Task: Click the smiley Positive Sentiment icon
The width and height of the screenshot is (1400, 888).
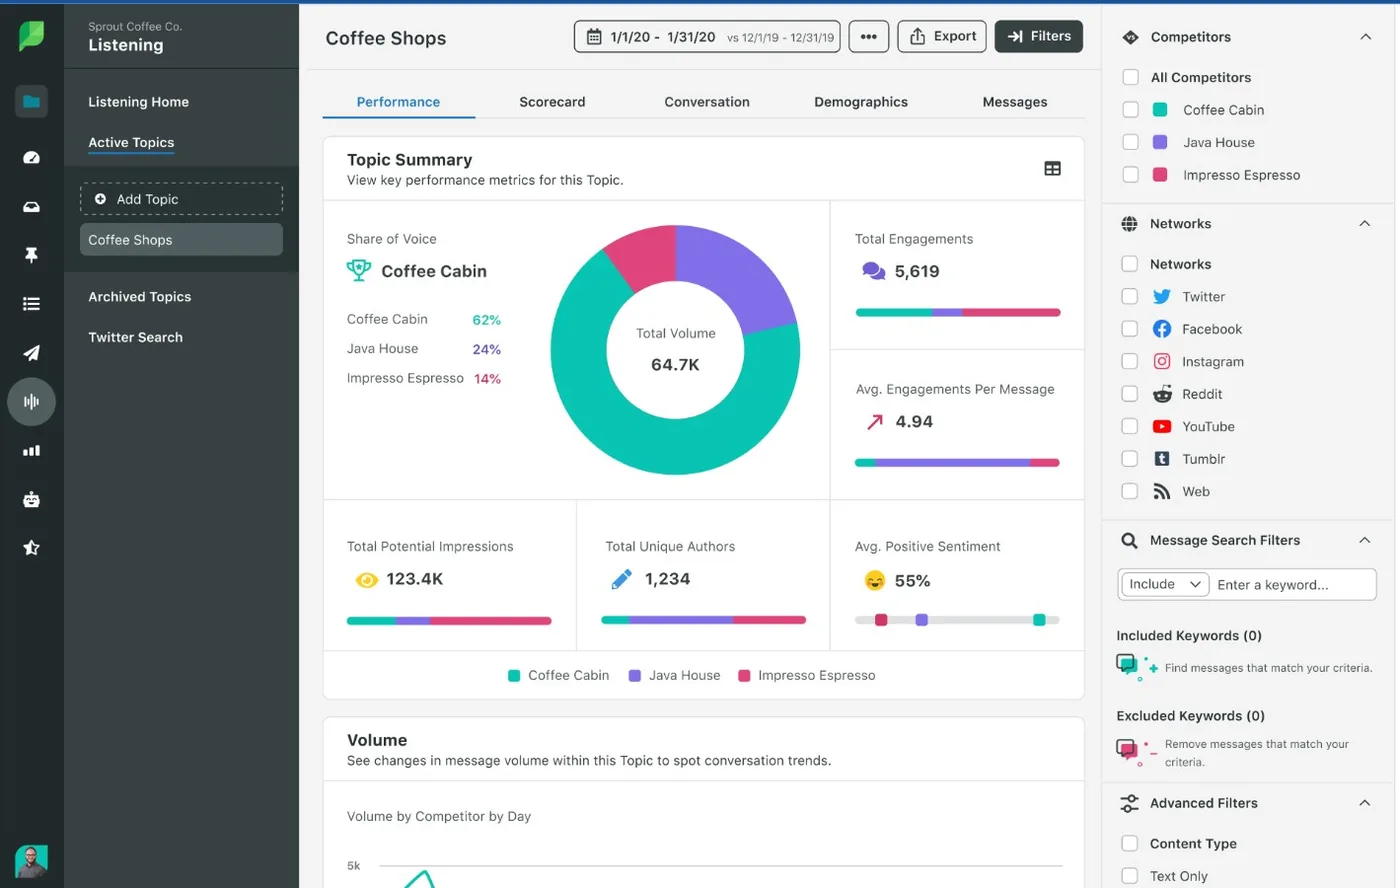Action: coord(874,580)
